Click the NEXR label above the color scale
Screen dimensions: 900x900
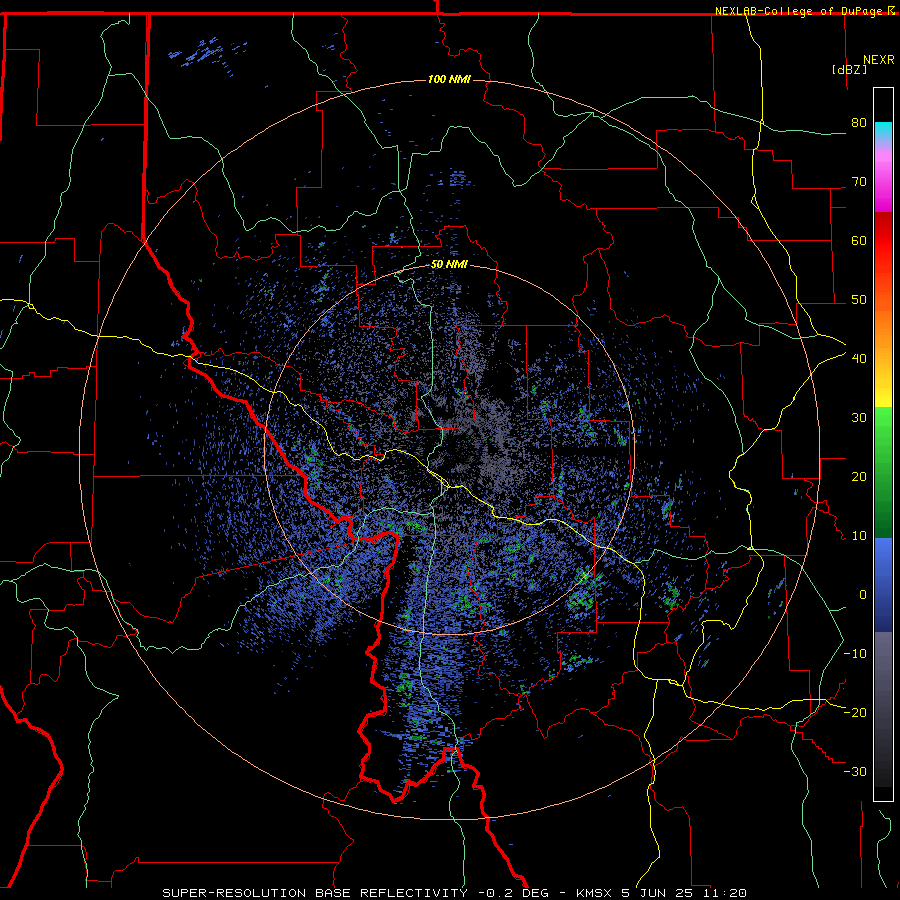[879, 60]
